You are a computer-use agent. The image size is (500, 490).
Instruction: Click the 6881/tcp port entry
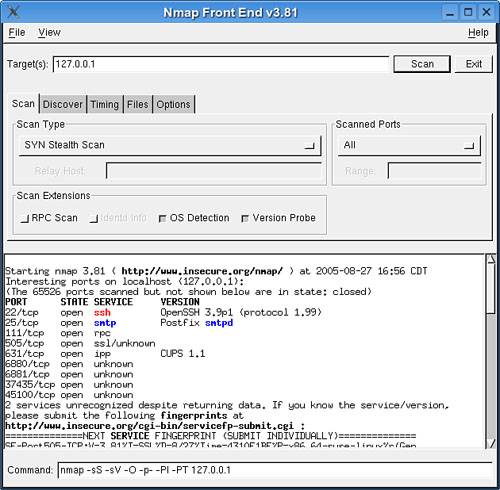[27, 375]
